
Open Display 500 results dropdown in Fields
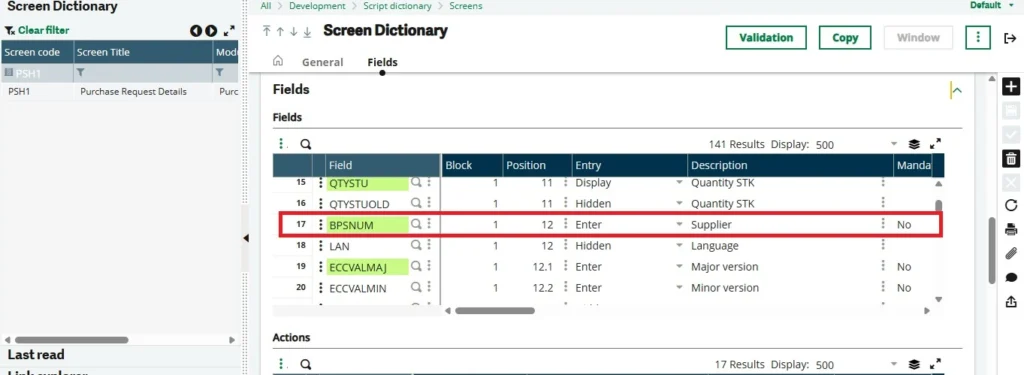[x=894, y=144]
